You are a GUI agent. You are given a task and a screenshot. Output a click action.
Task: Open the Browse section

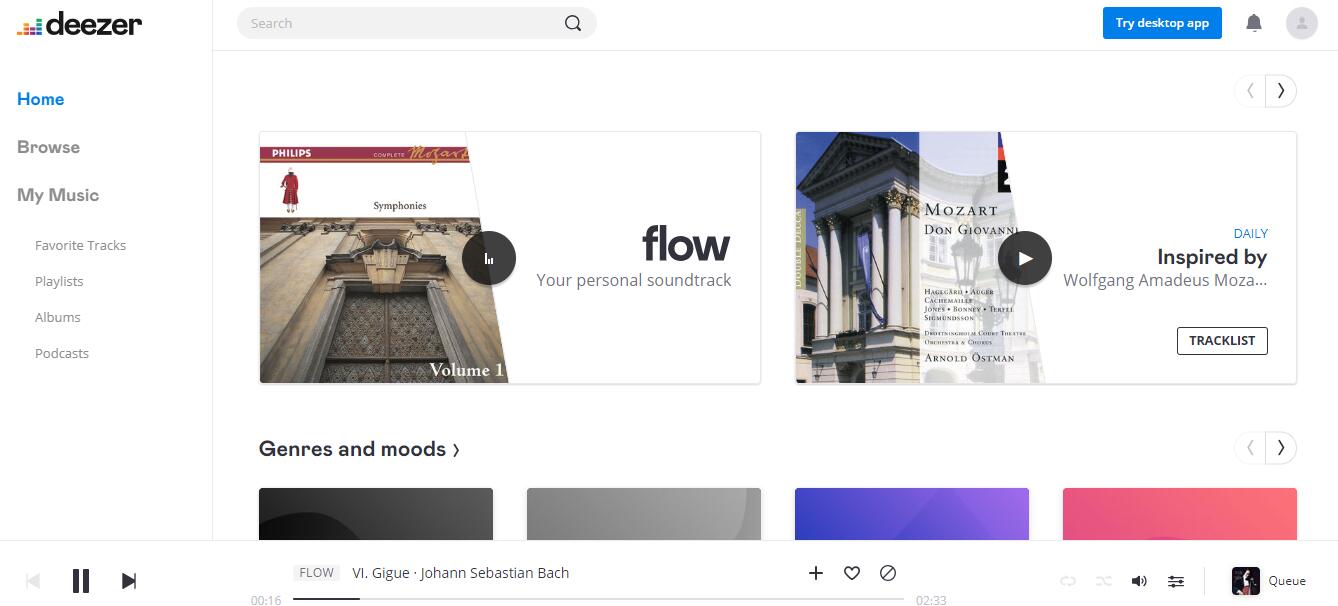click(x=48, y=147)
